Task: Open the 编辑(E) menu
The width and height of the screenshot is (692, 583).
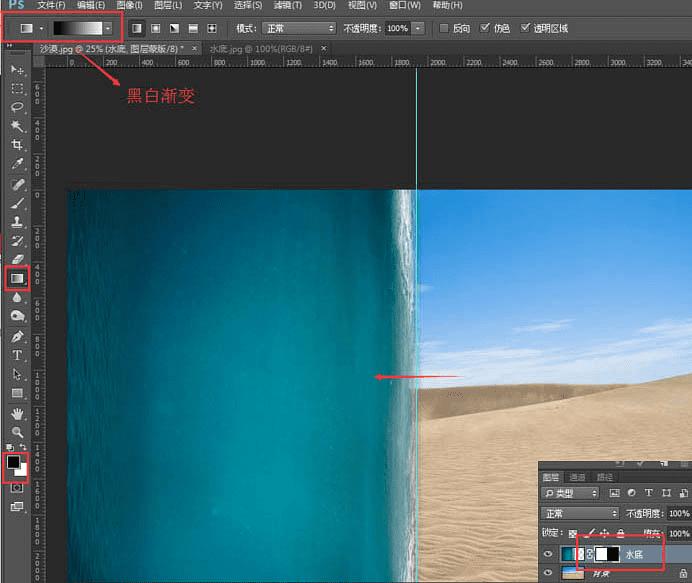Action: pos(91,5)
